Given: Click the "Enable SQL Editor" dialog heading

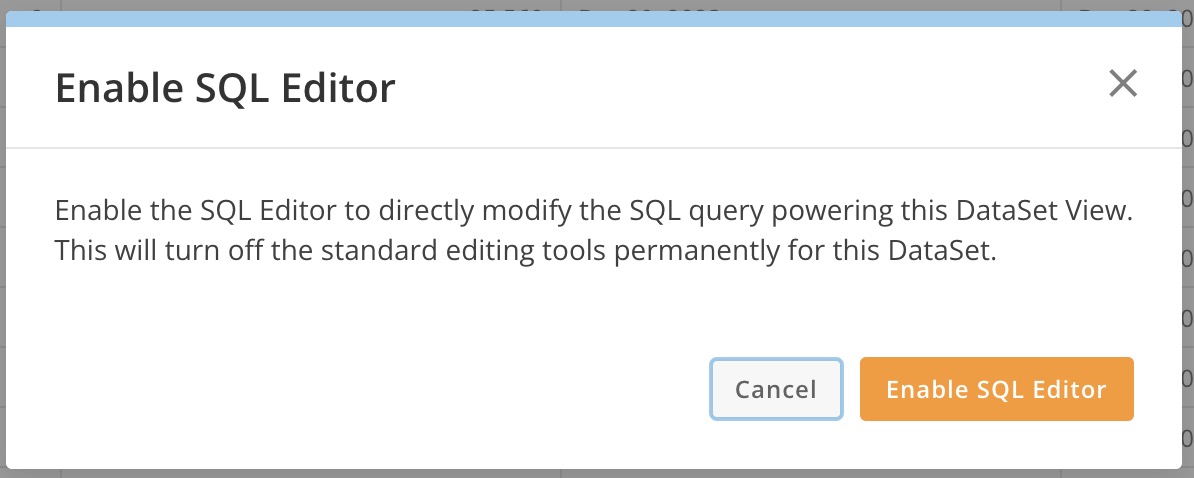Looking at the screenshot, I should [225, 89].
